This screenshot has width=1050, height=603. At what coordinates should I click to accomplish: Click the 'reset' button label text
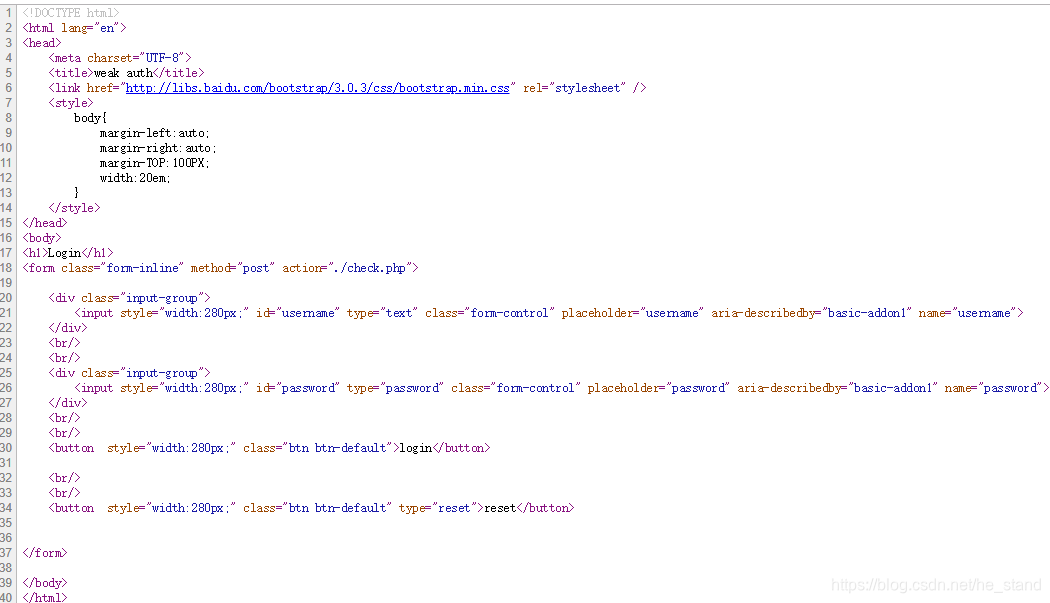click(500, 508)
